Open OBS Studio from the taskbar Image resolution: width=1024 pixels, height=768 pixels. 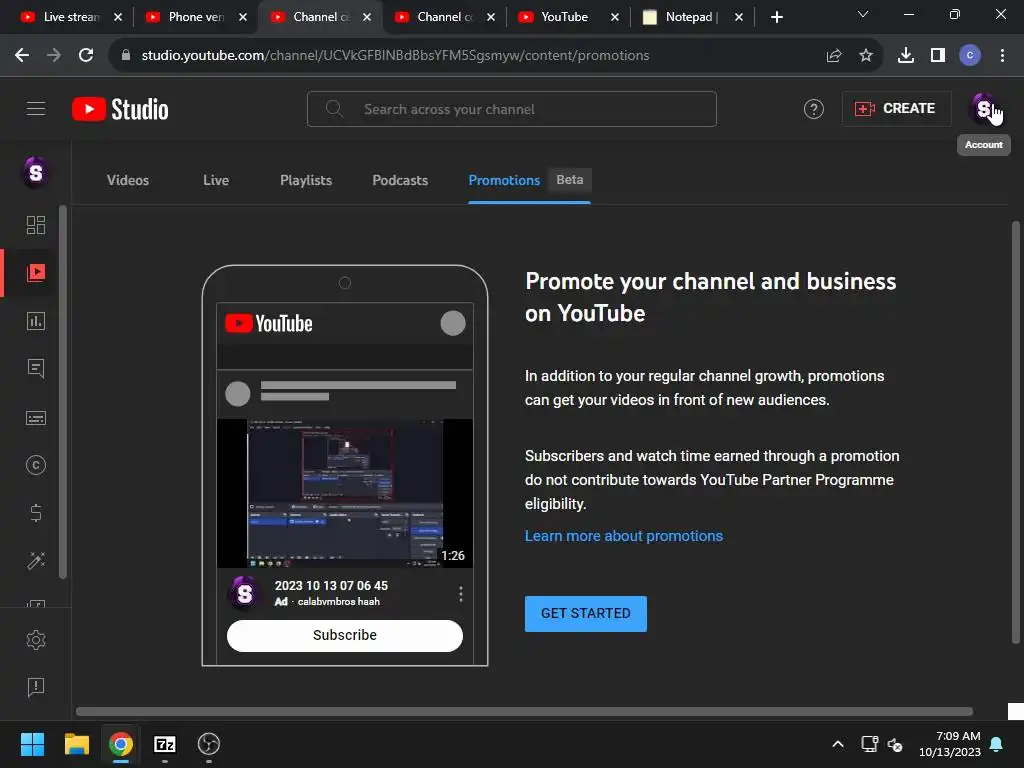pos(209,744)
